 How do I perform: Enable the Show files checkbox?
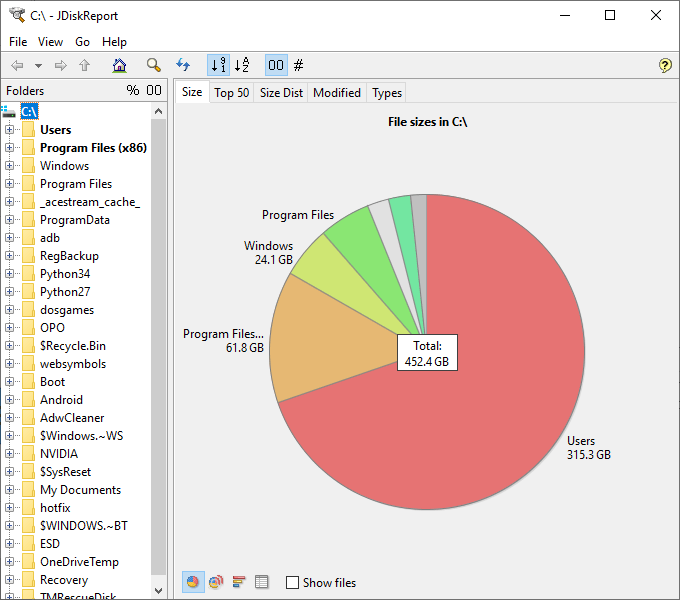pyautogui.click(x=292, y=583)
